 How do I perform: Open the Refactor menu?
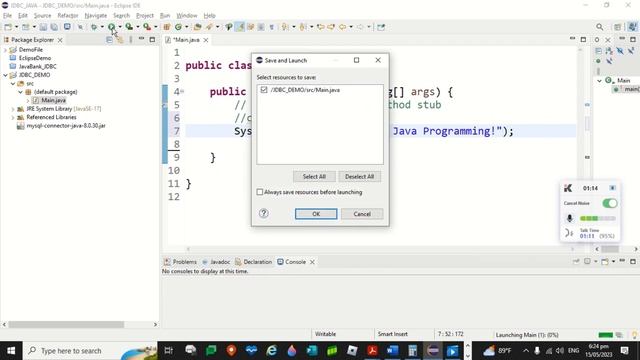pyautogui.click(x=68, y=16)
